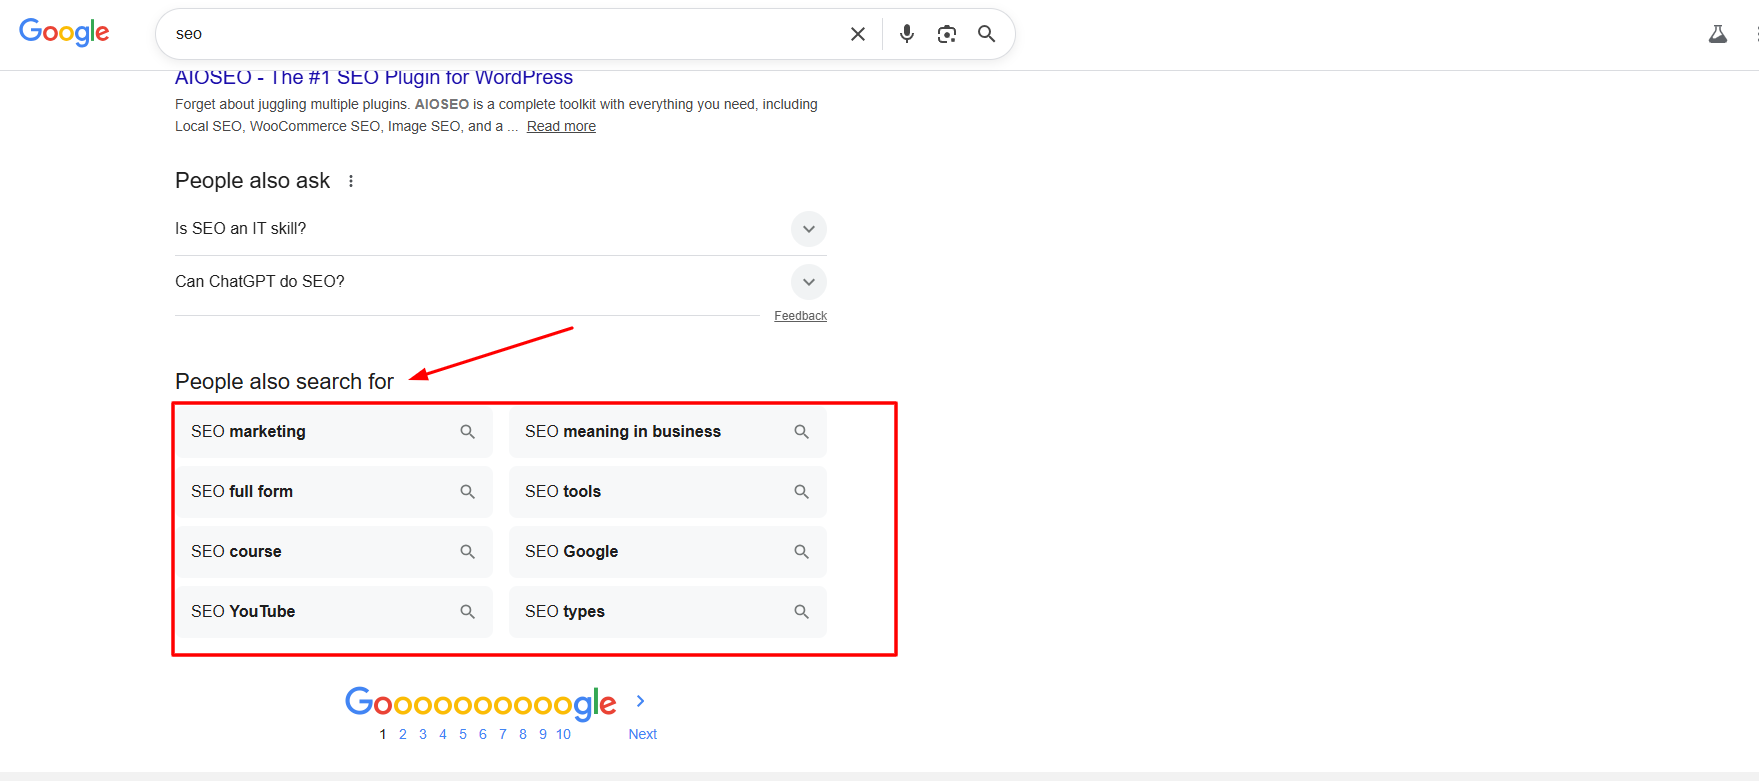Open Search Labs flask icon
This screenshot has width=1759, height=781.
pyautogui.click(x=1717, y=34)
